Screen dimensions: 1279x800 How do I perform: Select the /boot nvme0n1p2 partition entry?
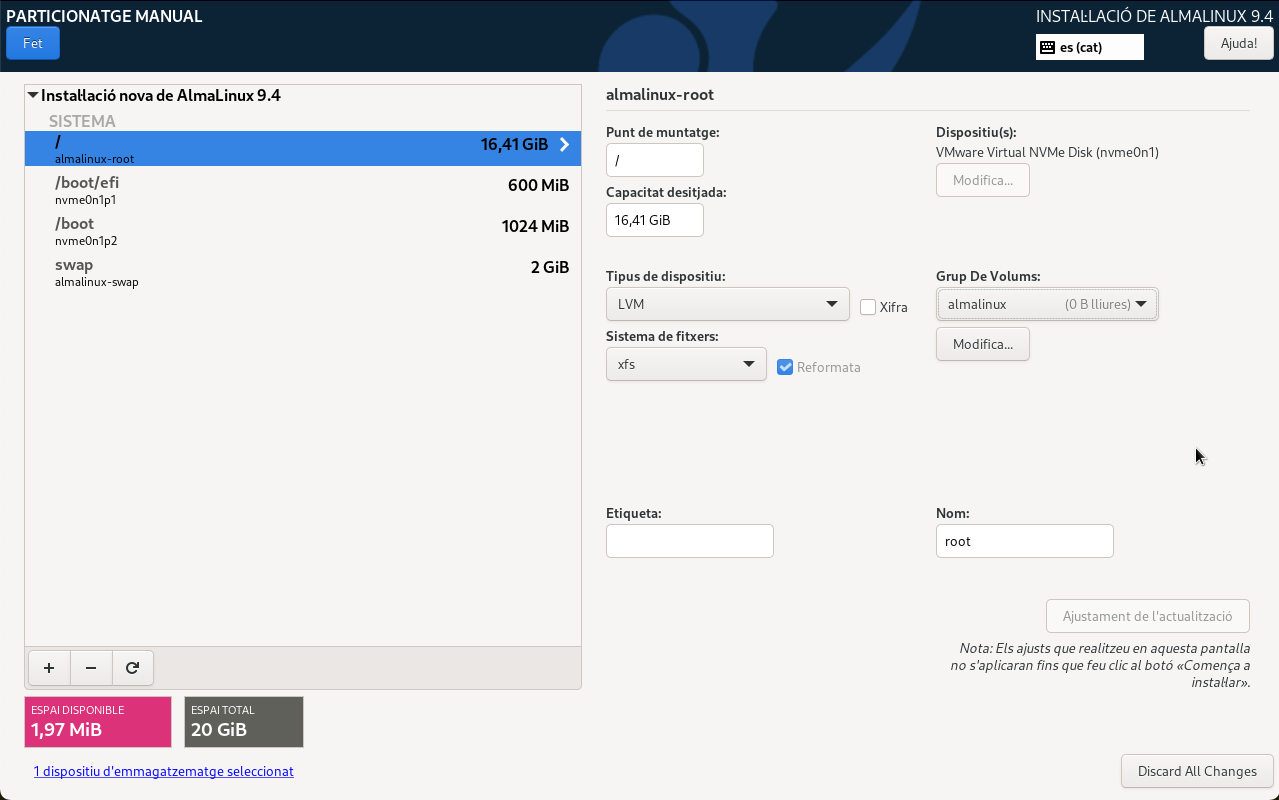(x=302, y=230)
